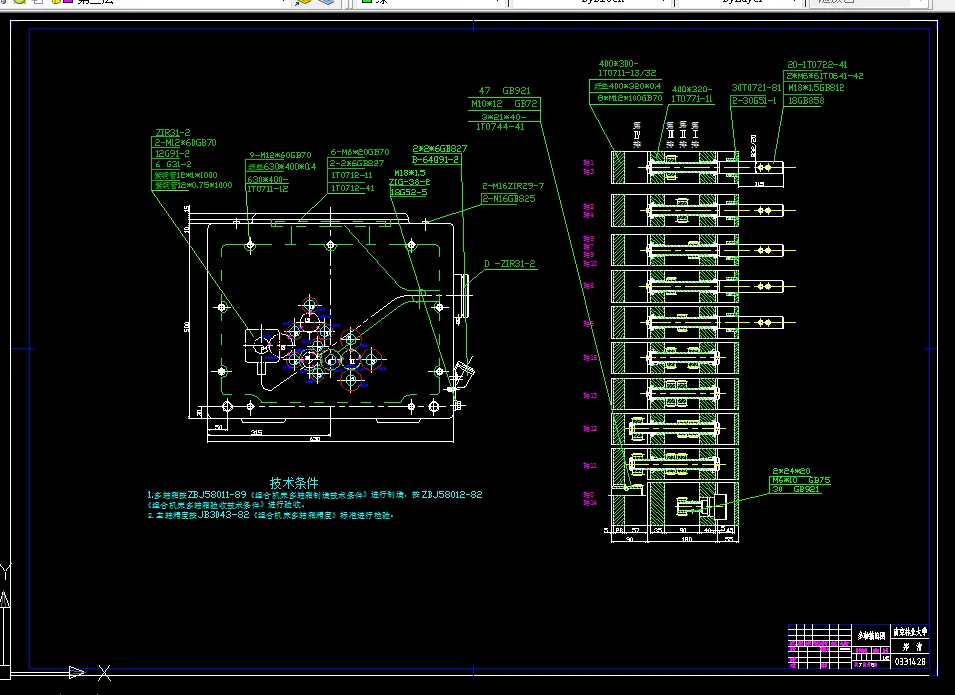955x695 pixels.
Task: Click the 18GB858 annotation
Action: [x=806, y=101]
